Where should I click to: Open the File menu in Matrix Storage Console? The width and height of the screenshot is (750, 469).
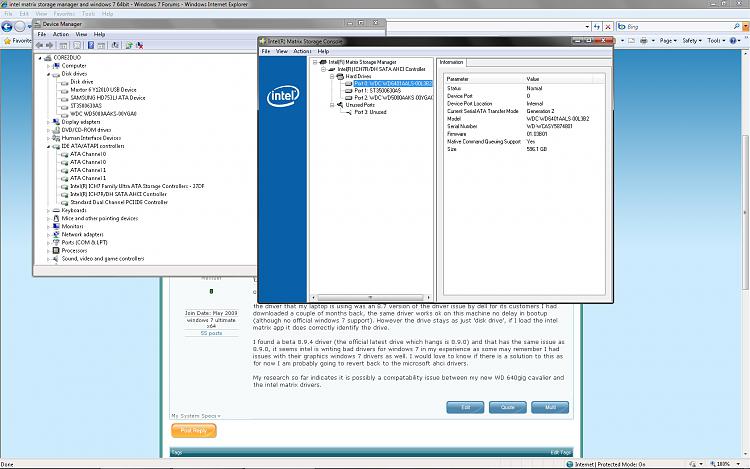pos(265,51)
